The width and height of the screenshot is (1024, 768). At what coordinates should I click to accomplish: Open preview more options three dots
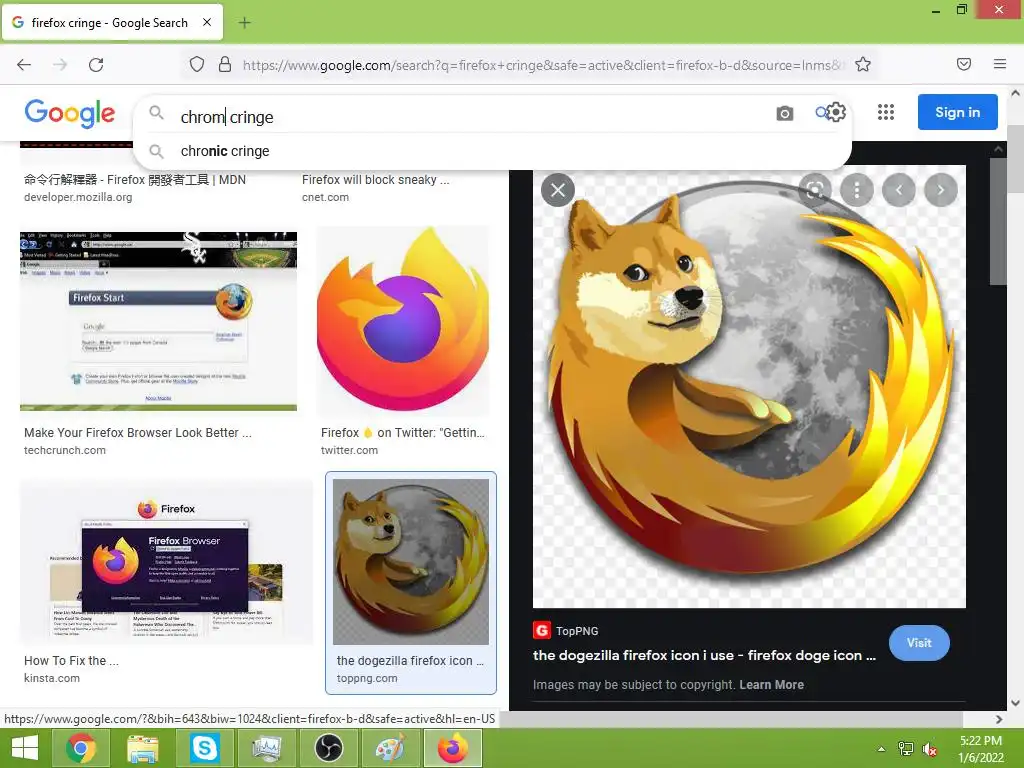857,190
